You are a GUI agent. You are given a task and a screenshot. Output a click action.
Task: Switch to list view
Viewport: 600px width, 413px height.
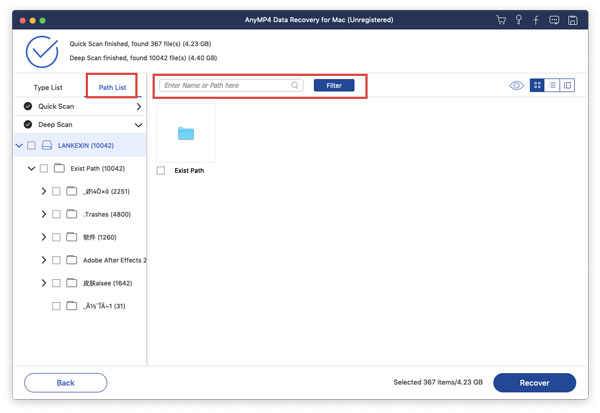[552, 85]
